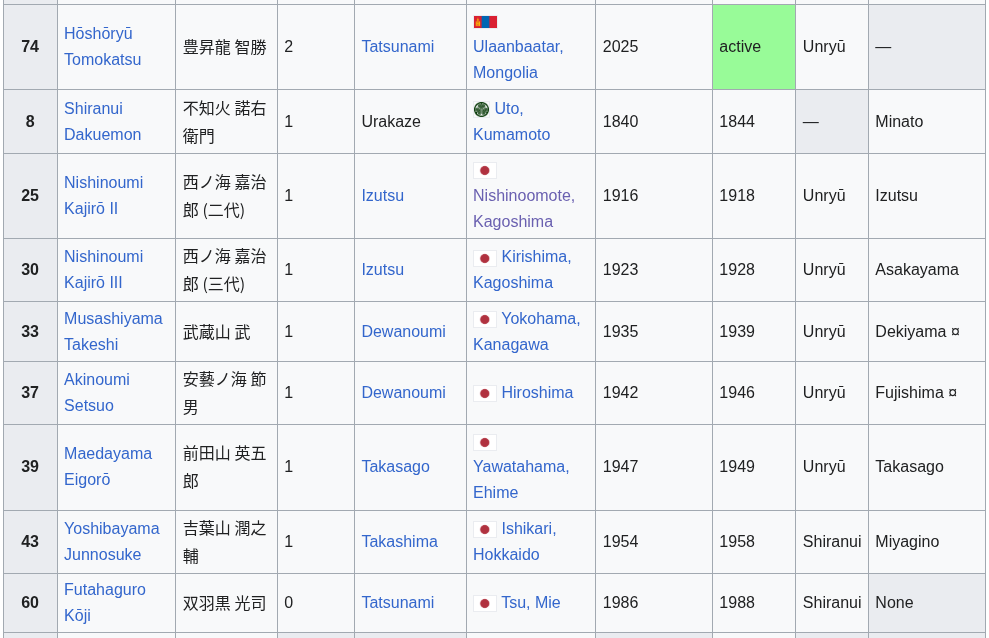Image resolution: width=989 pixels, height=638 pixels.
Task: Click the yokozuna number 60 cell
Action: pos(30,602)
